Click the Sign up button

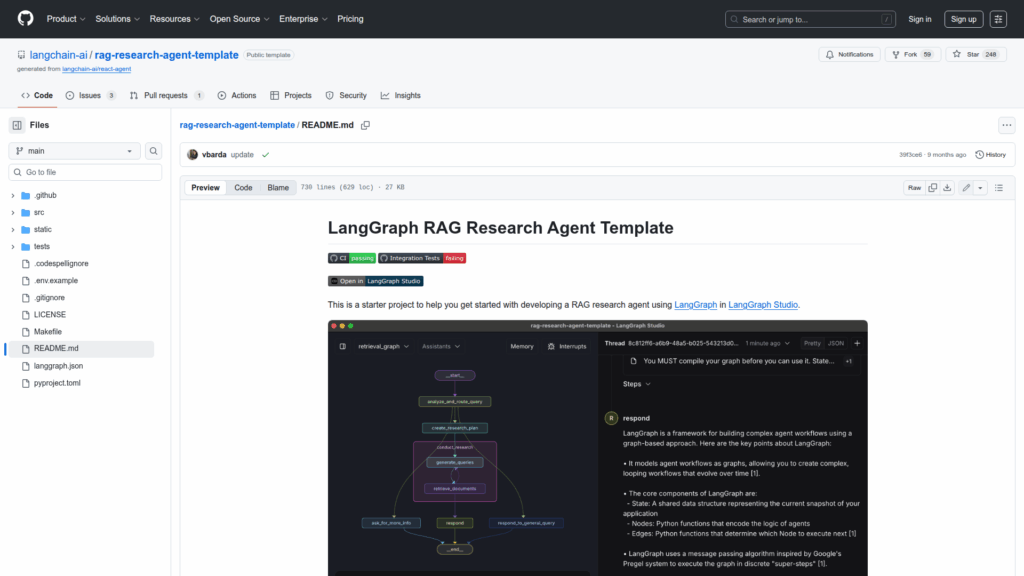coord(963,19)
